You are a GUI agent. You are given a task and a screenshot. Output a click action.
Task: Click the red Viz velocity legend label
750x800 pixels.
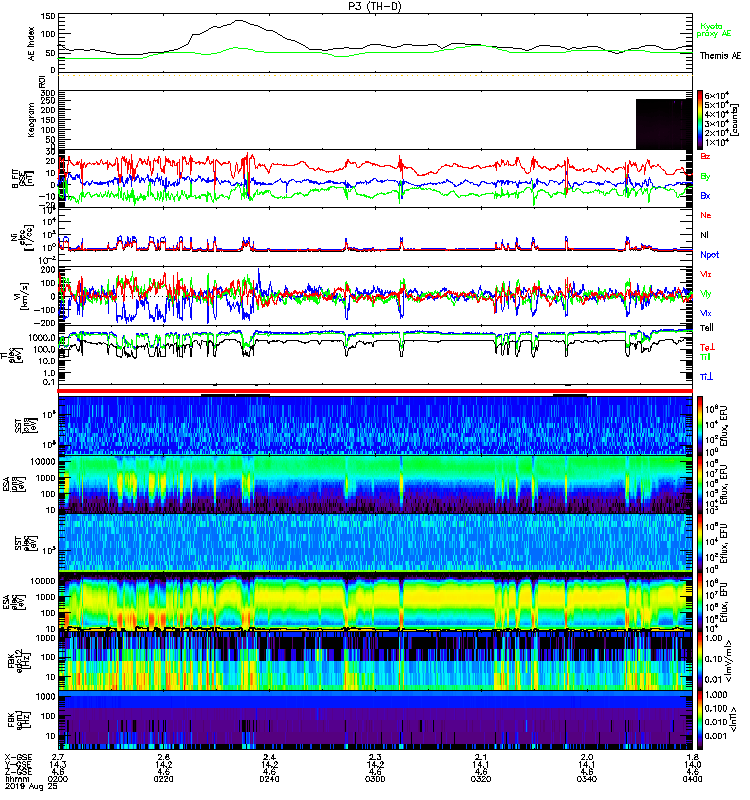pos(705,274)
